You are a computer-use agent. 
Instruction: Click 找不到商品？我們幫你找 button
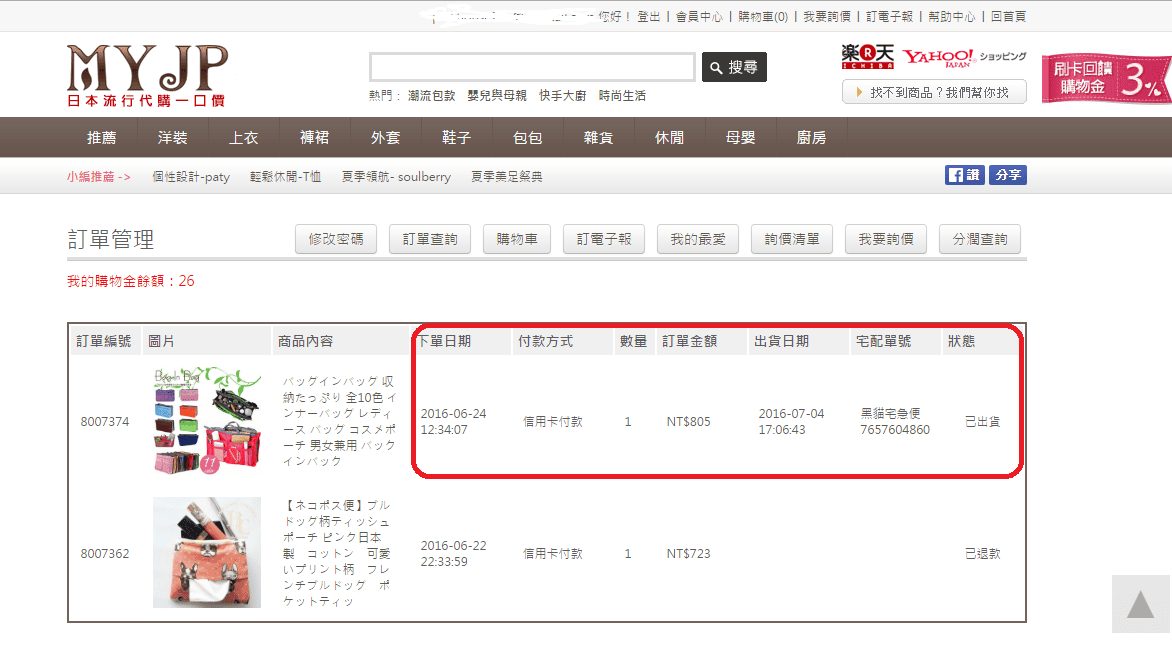(934, 92)
